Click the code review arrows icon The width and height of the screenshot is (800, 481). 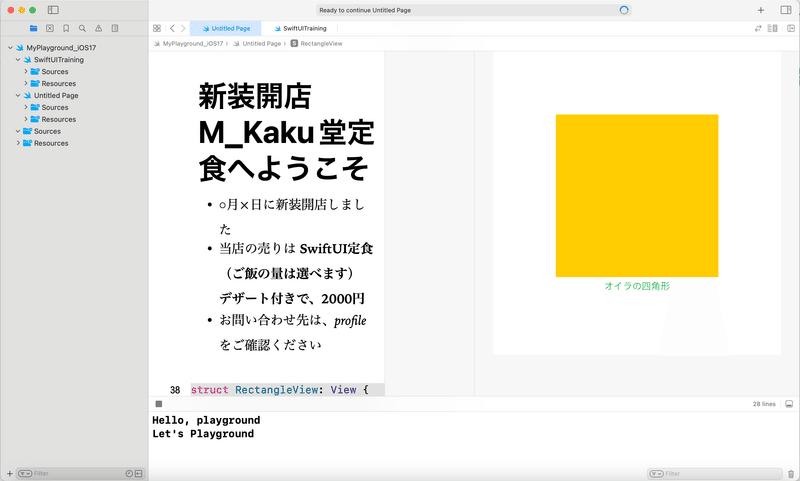point(758,29)
